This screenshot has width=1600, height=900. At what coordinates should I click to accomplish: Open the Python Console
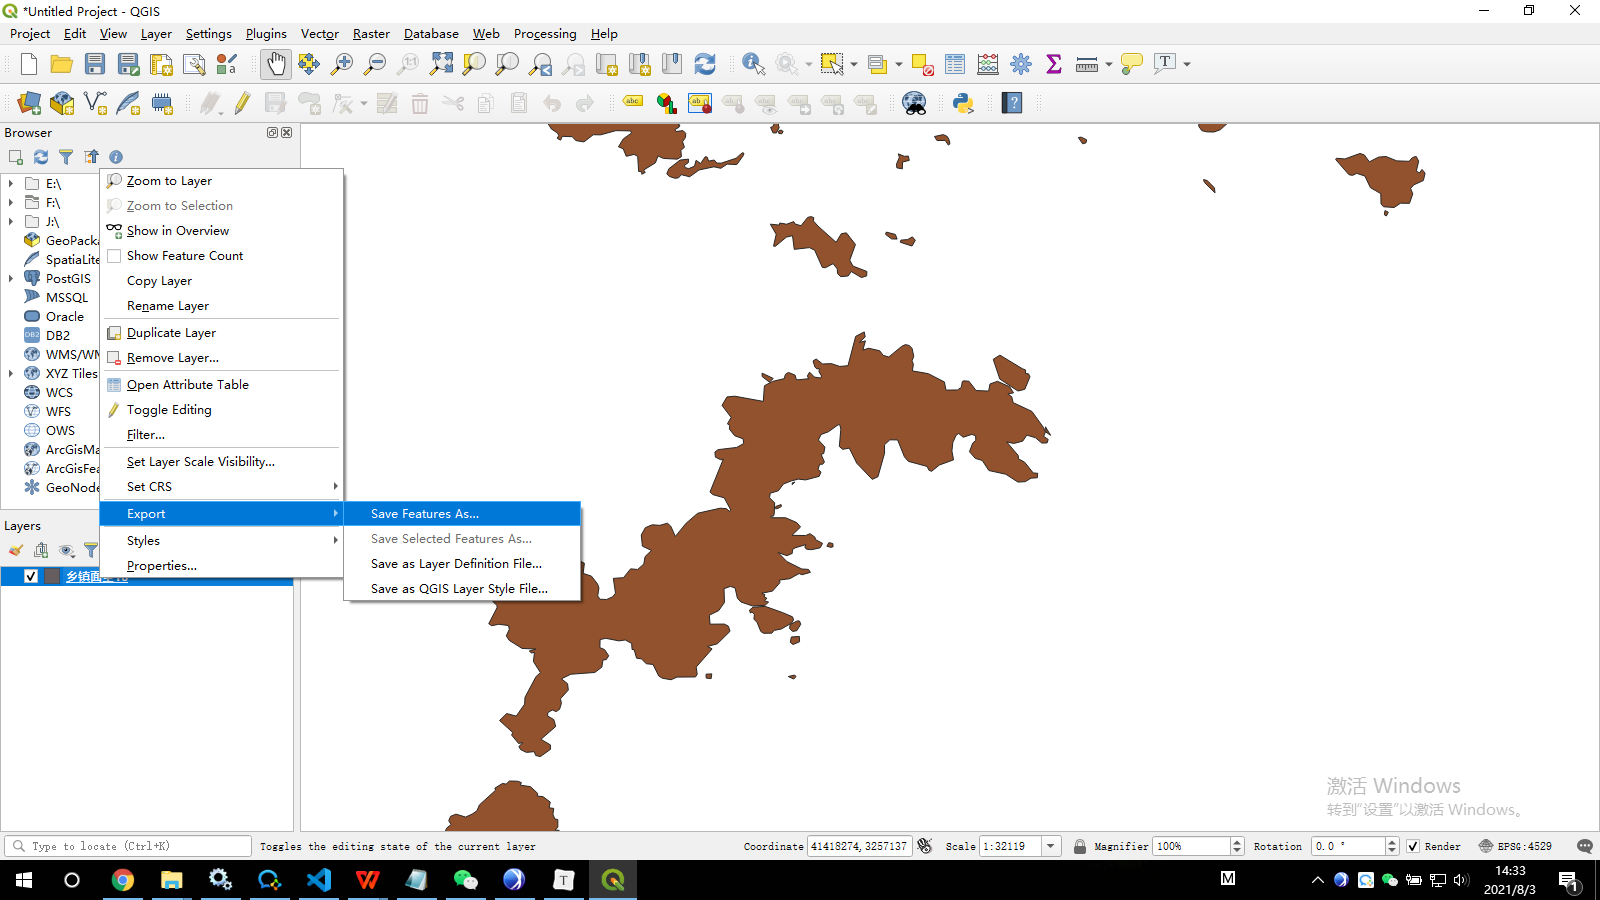961,103
